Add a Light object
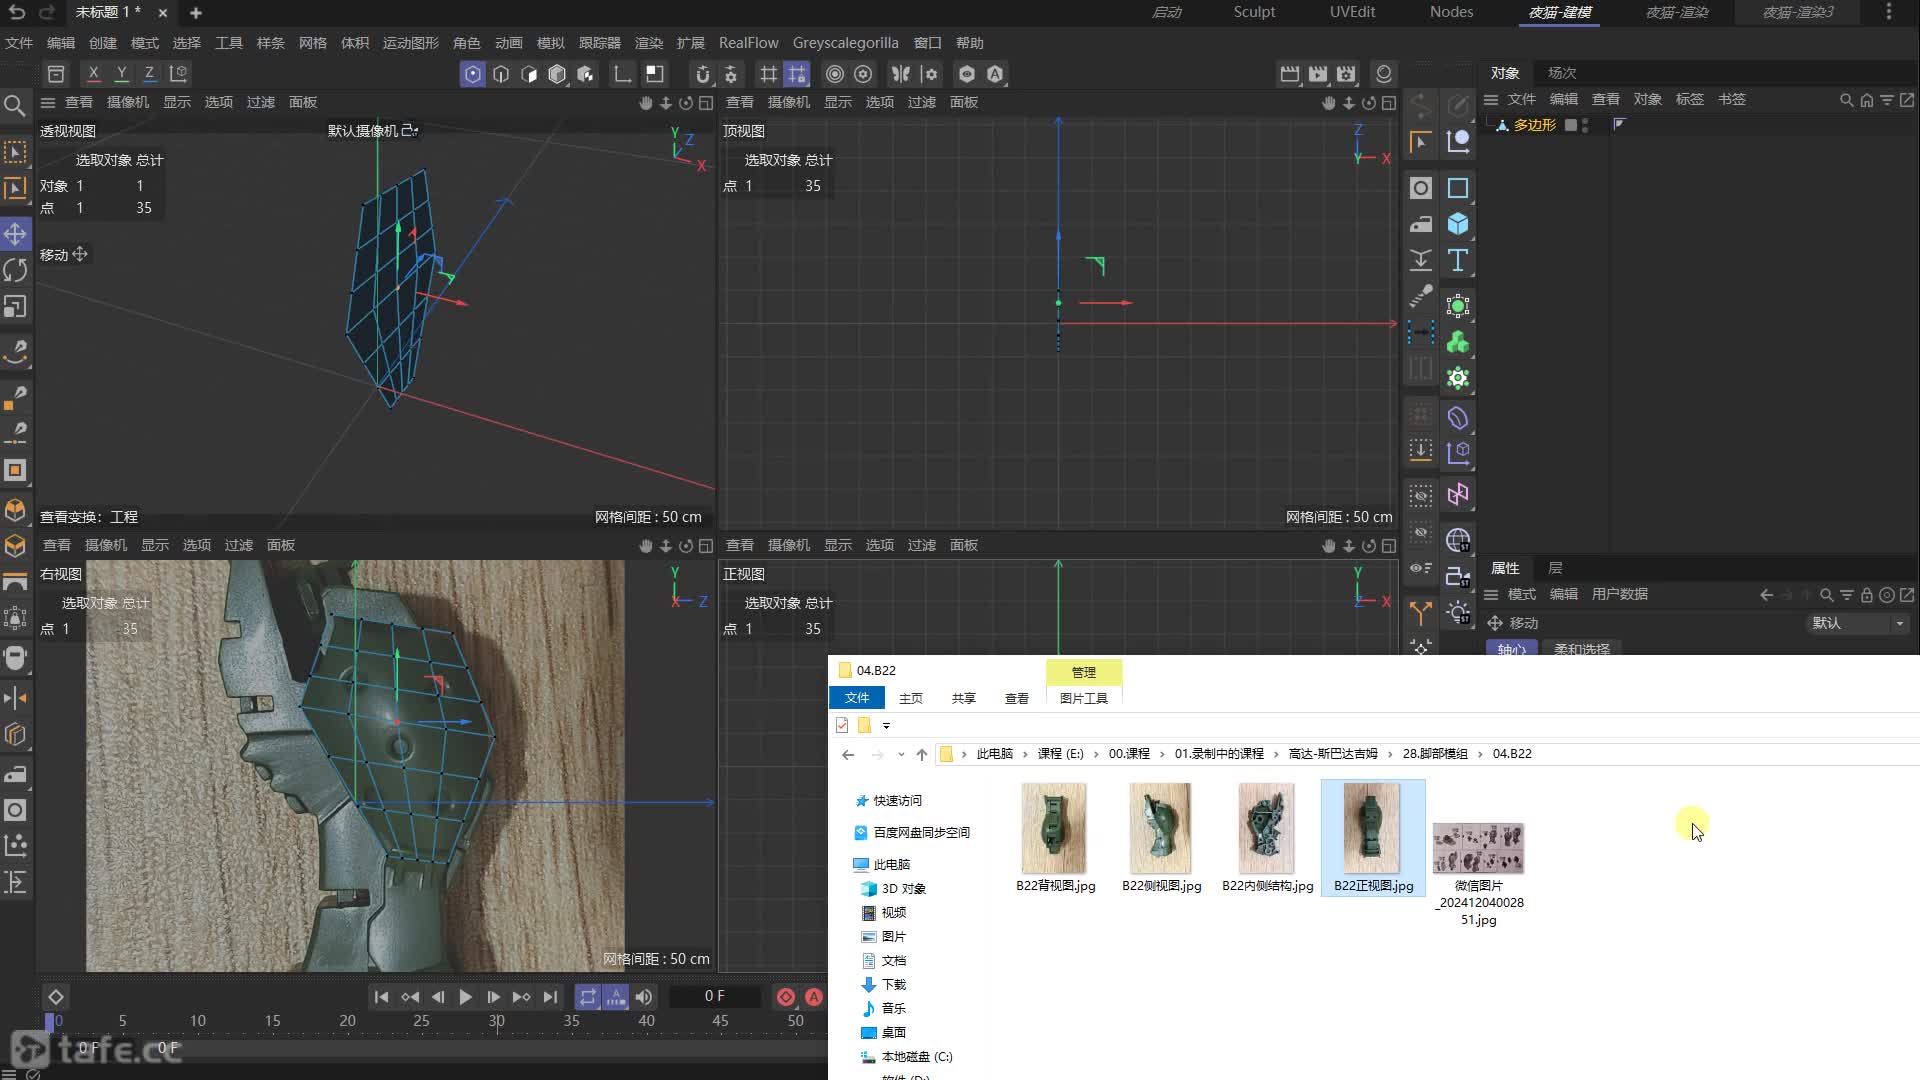Screen dimensions: 1920x1080 1458,612
